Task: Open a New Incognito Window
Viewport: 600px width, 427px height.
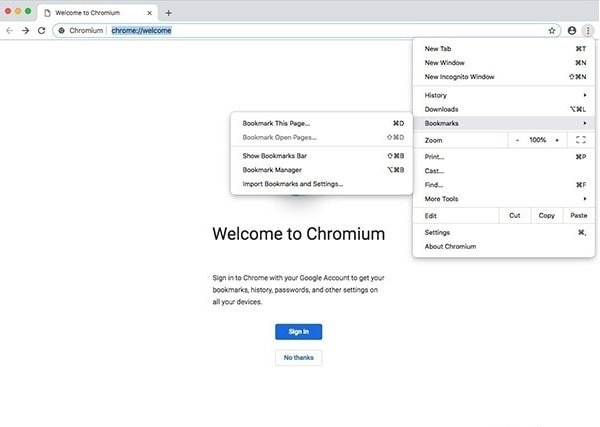Action: coord(504,77)
